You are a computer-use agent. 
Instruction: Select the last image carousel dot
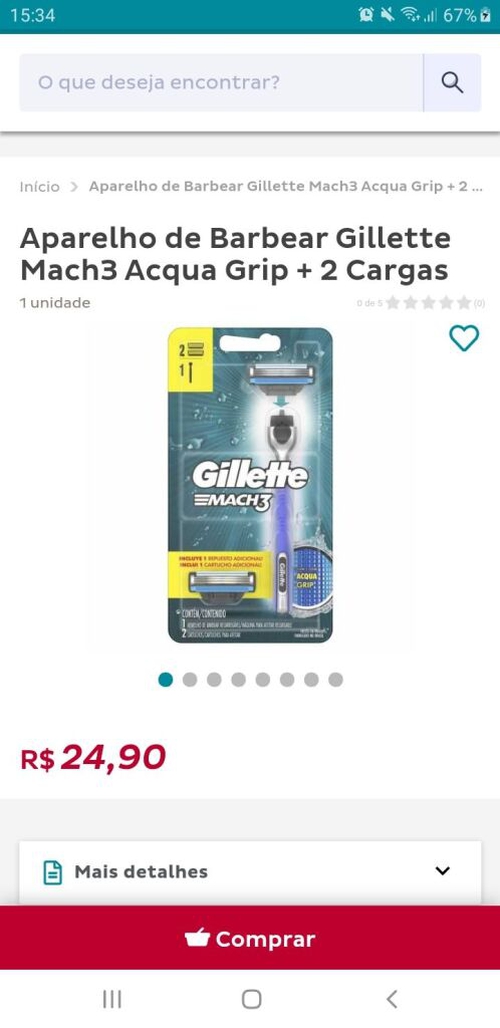pyautogui.click(x=336, y=680)
